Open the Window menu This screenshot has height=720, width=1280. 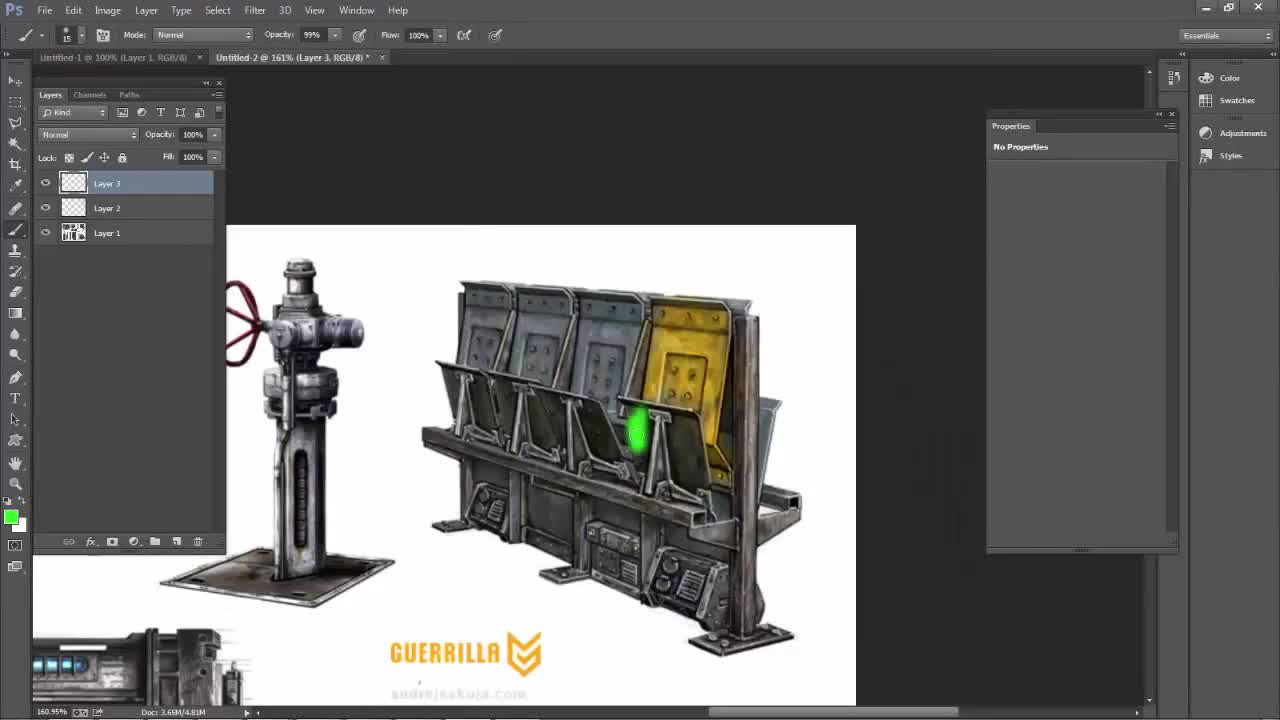coord(356,10)
